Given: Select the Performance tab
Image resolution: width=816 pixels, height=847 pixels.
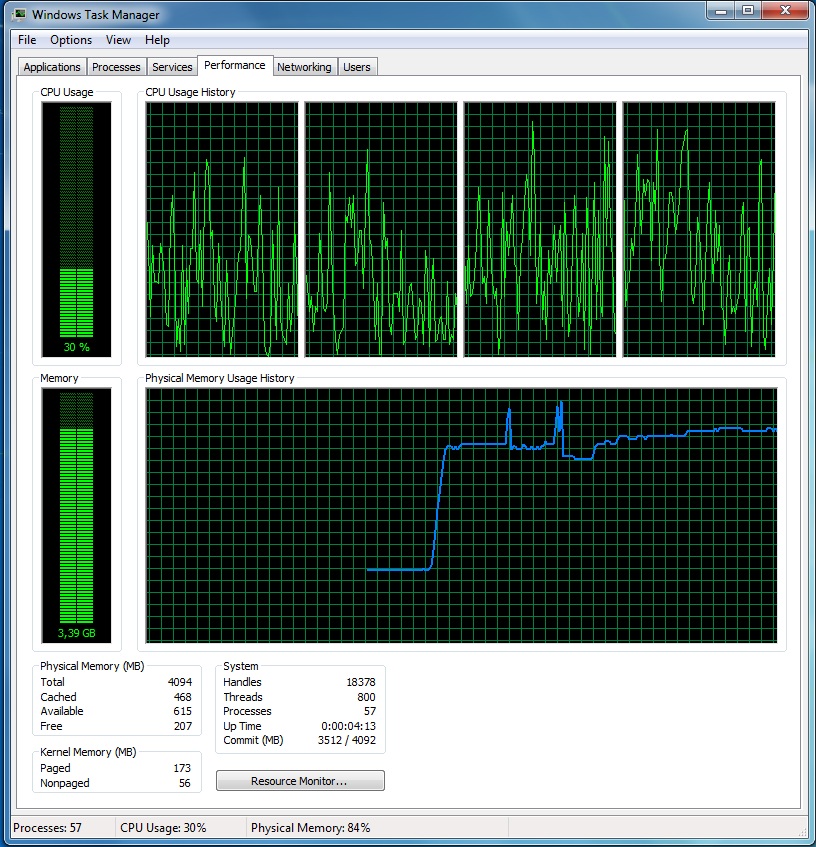Looking at the screenshot, I should [x=235, y=65].
